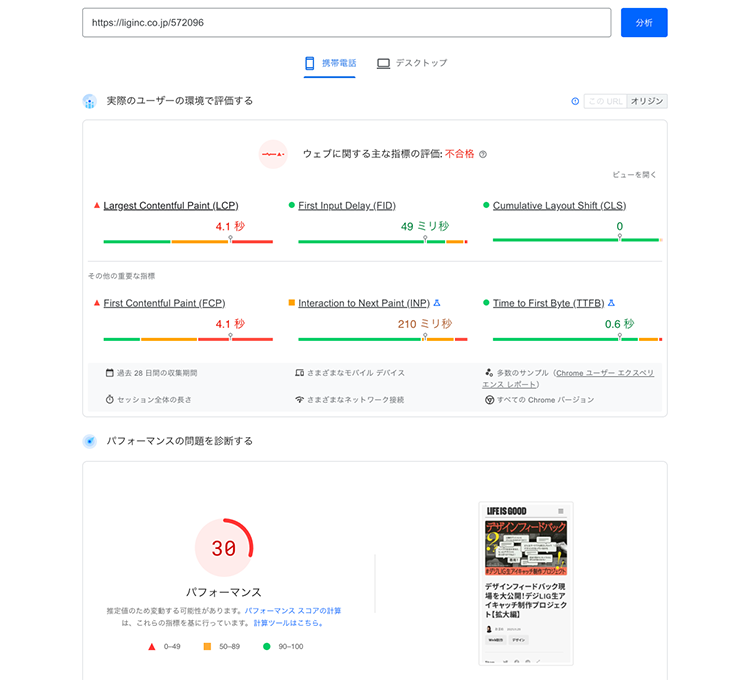Click the mobile phone icon in tab
This screenshot has height=680, width=750.
click(x=310, y=63)
